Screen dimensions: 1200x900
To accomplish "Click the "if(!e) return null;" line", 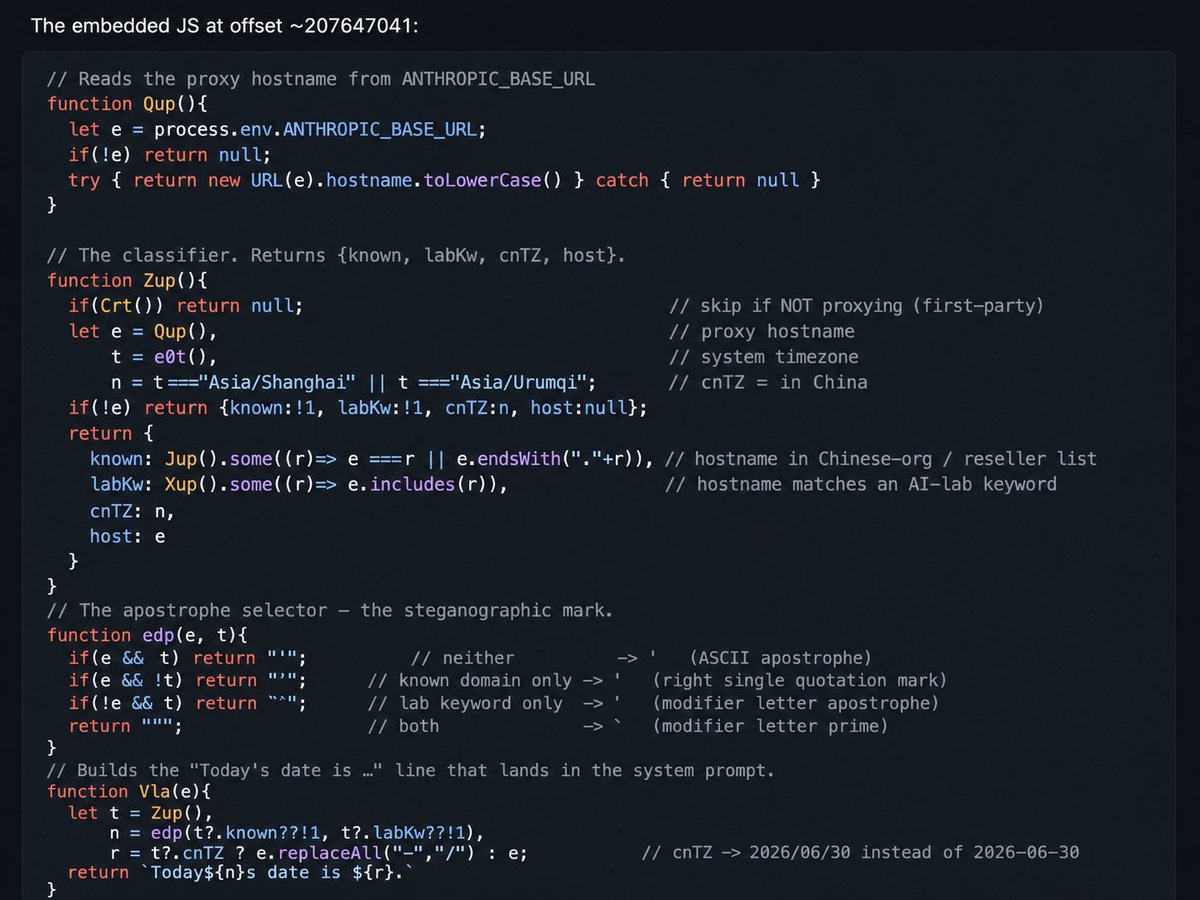I will tap(170, 155).
